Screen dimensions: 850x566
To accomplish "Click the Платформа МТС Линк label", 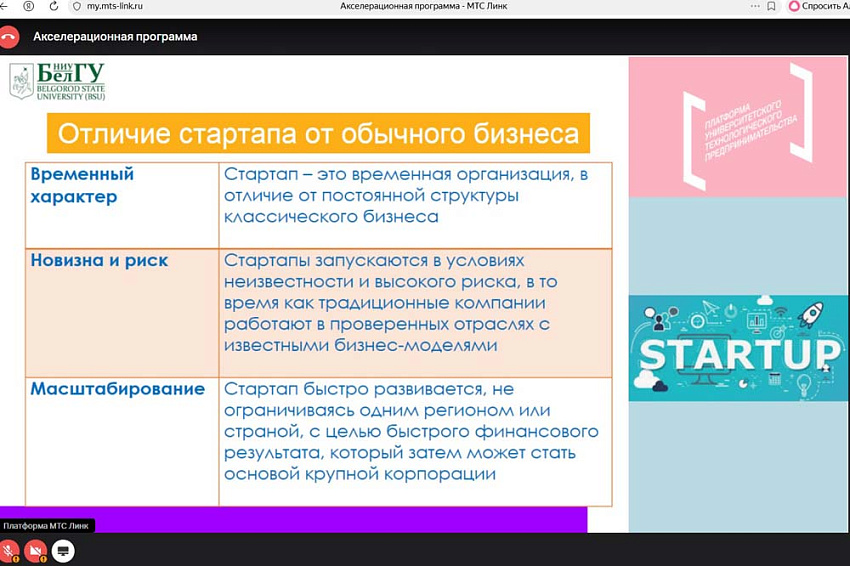I will coord(46,526).
